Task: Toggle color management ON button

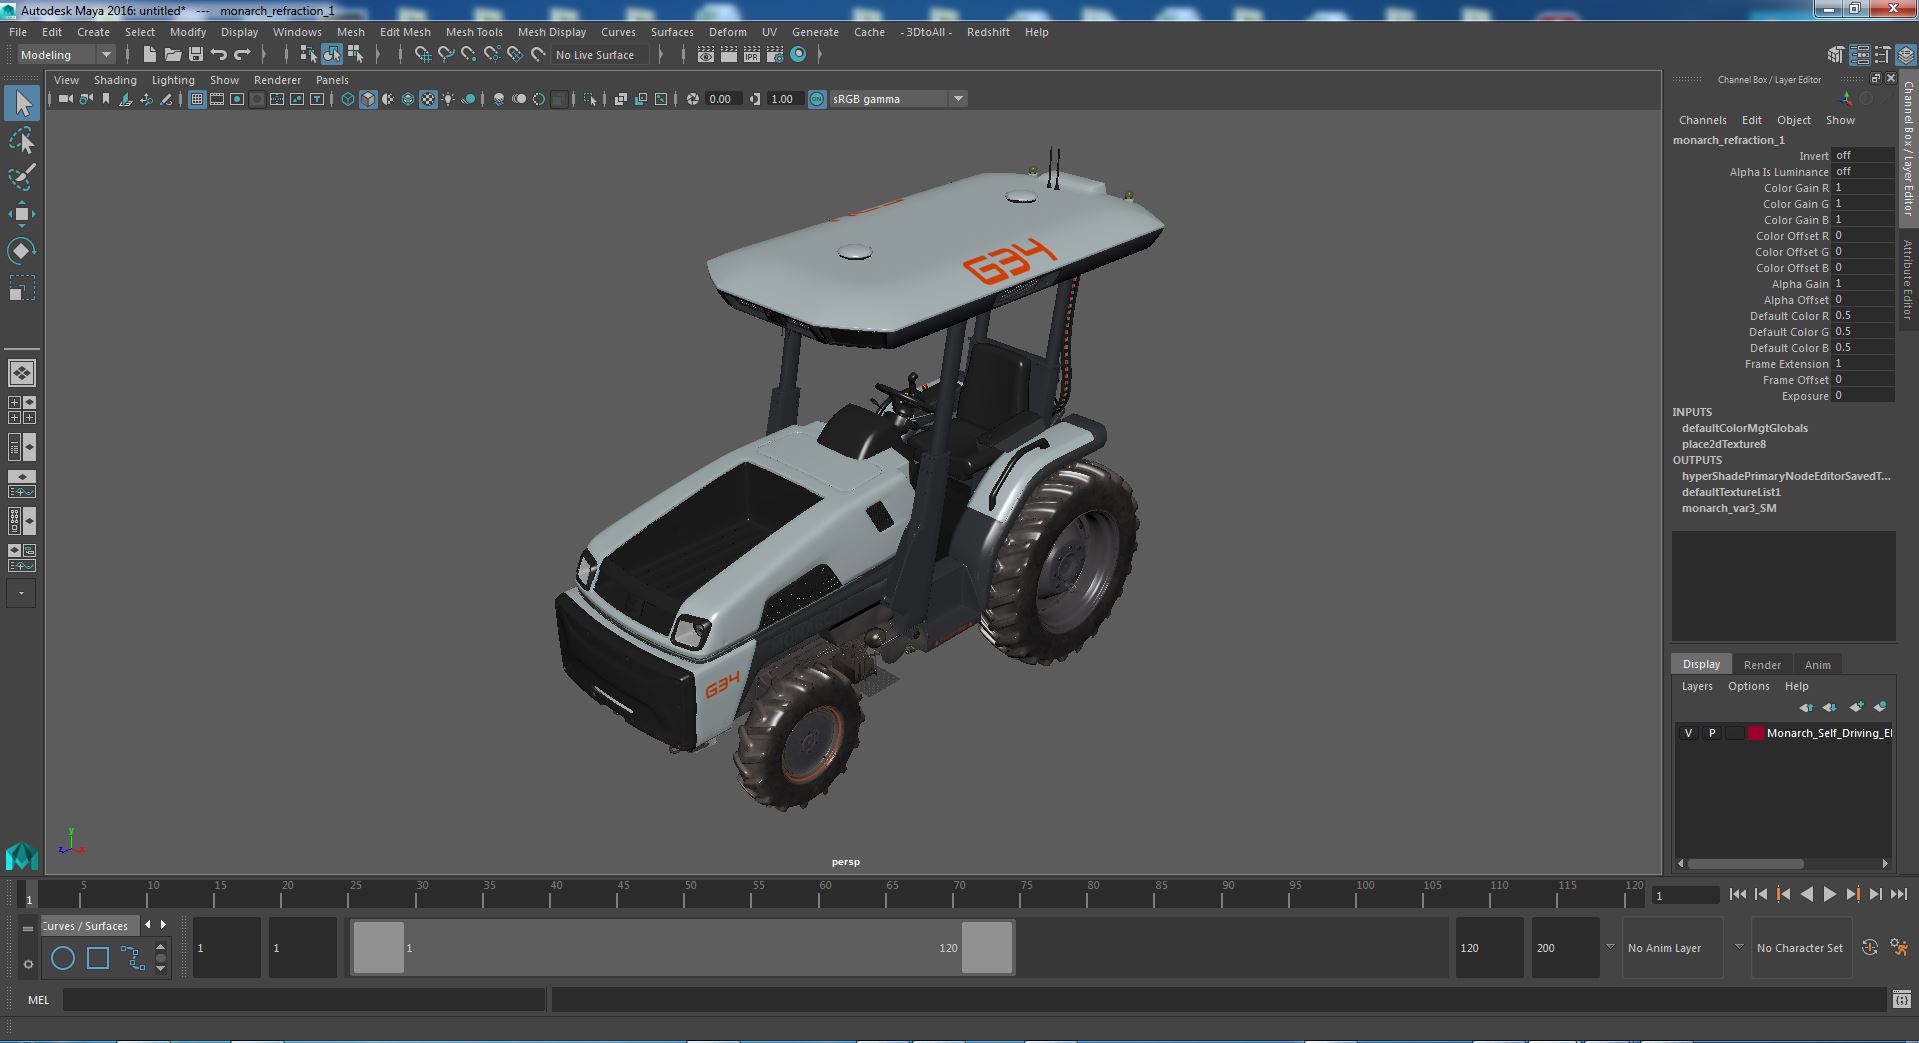Action: click(817, 99)
